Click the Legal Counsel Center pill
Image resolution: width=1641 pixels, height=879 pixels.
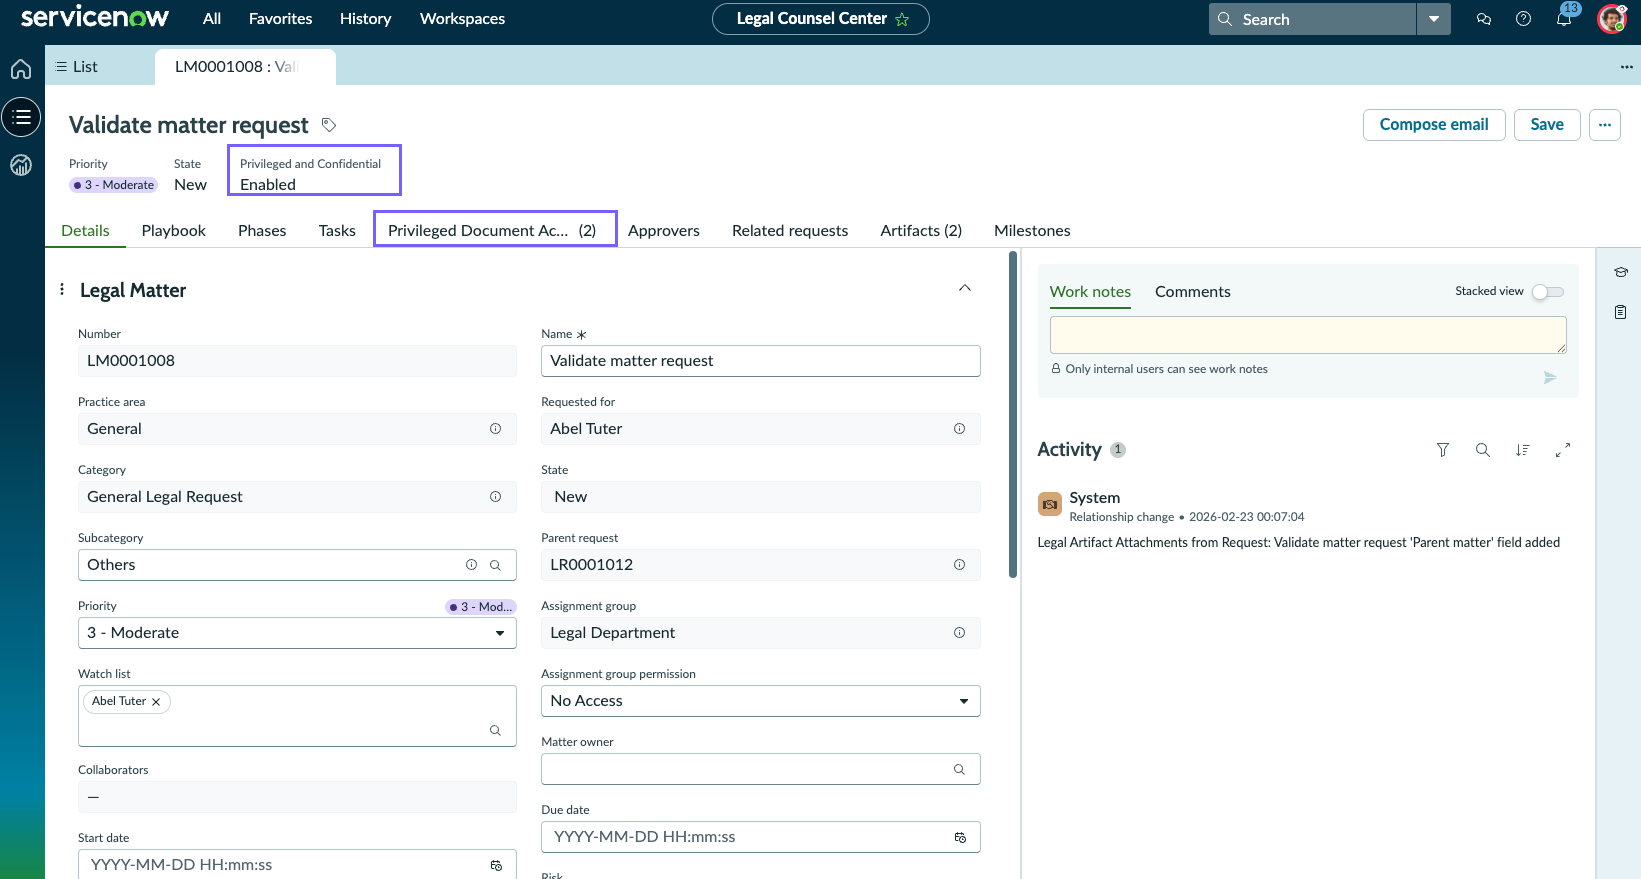pos(821,19)
